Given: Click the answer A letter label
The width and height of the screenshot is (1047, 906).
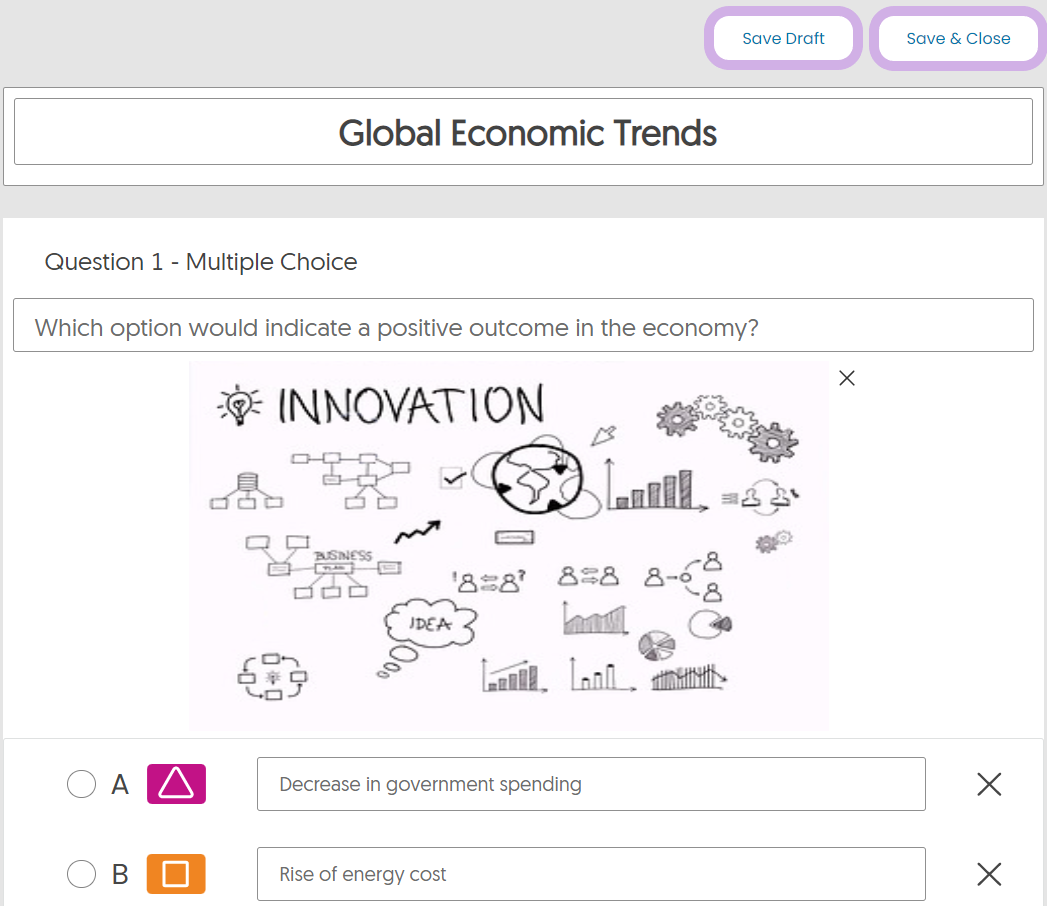Looking at the screenshot, I should click(120, 784).
